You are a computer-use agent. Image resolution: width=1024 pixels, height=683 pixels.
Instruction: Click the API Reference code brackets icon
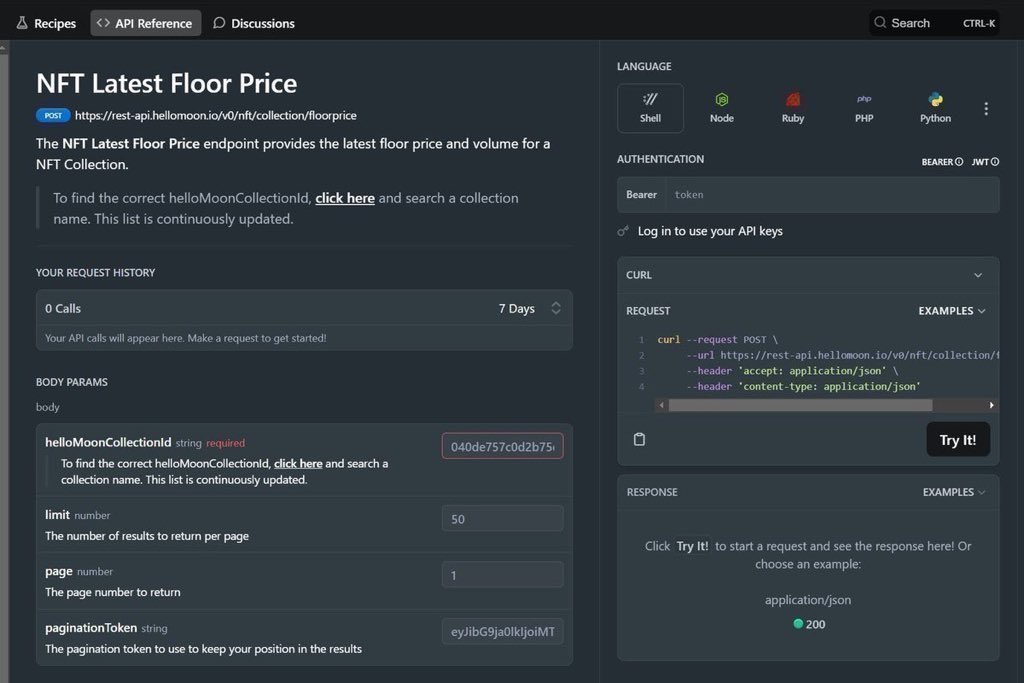103,23
